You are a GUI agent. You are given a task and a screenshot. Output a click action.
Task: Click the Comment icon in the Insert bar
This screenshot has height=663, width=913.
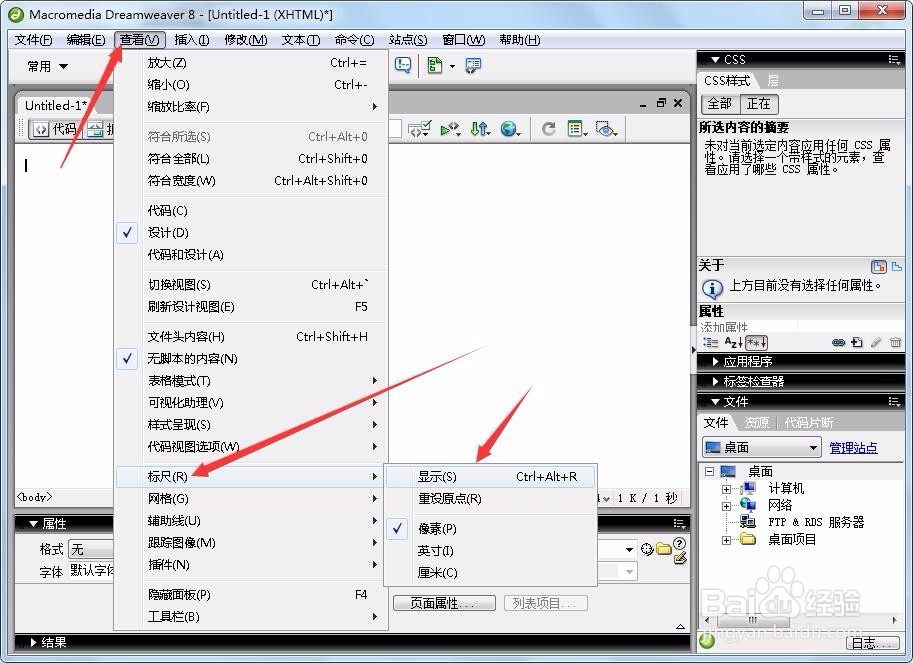point(402,65)
